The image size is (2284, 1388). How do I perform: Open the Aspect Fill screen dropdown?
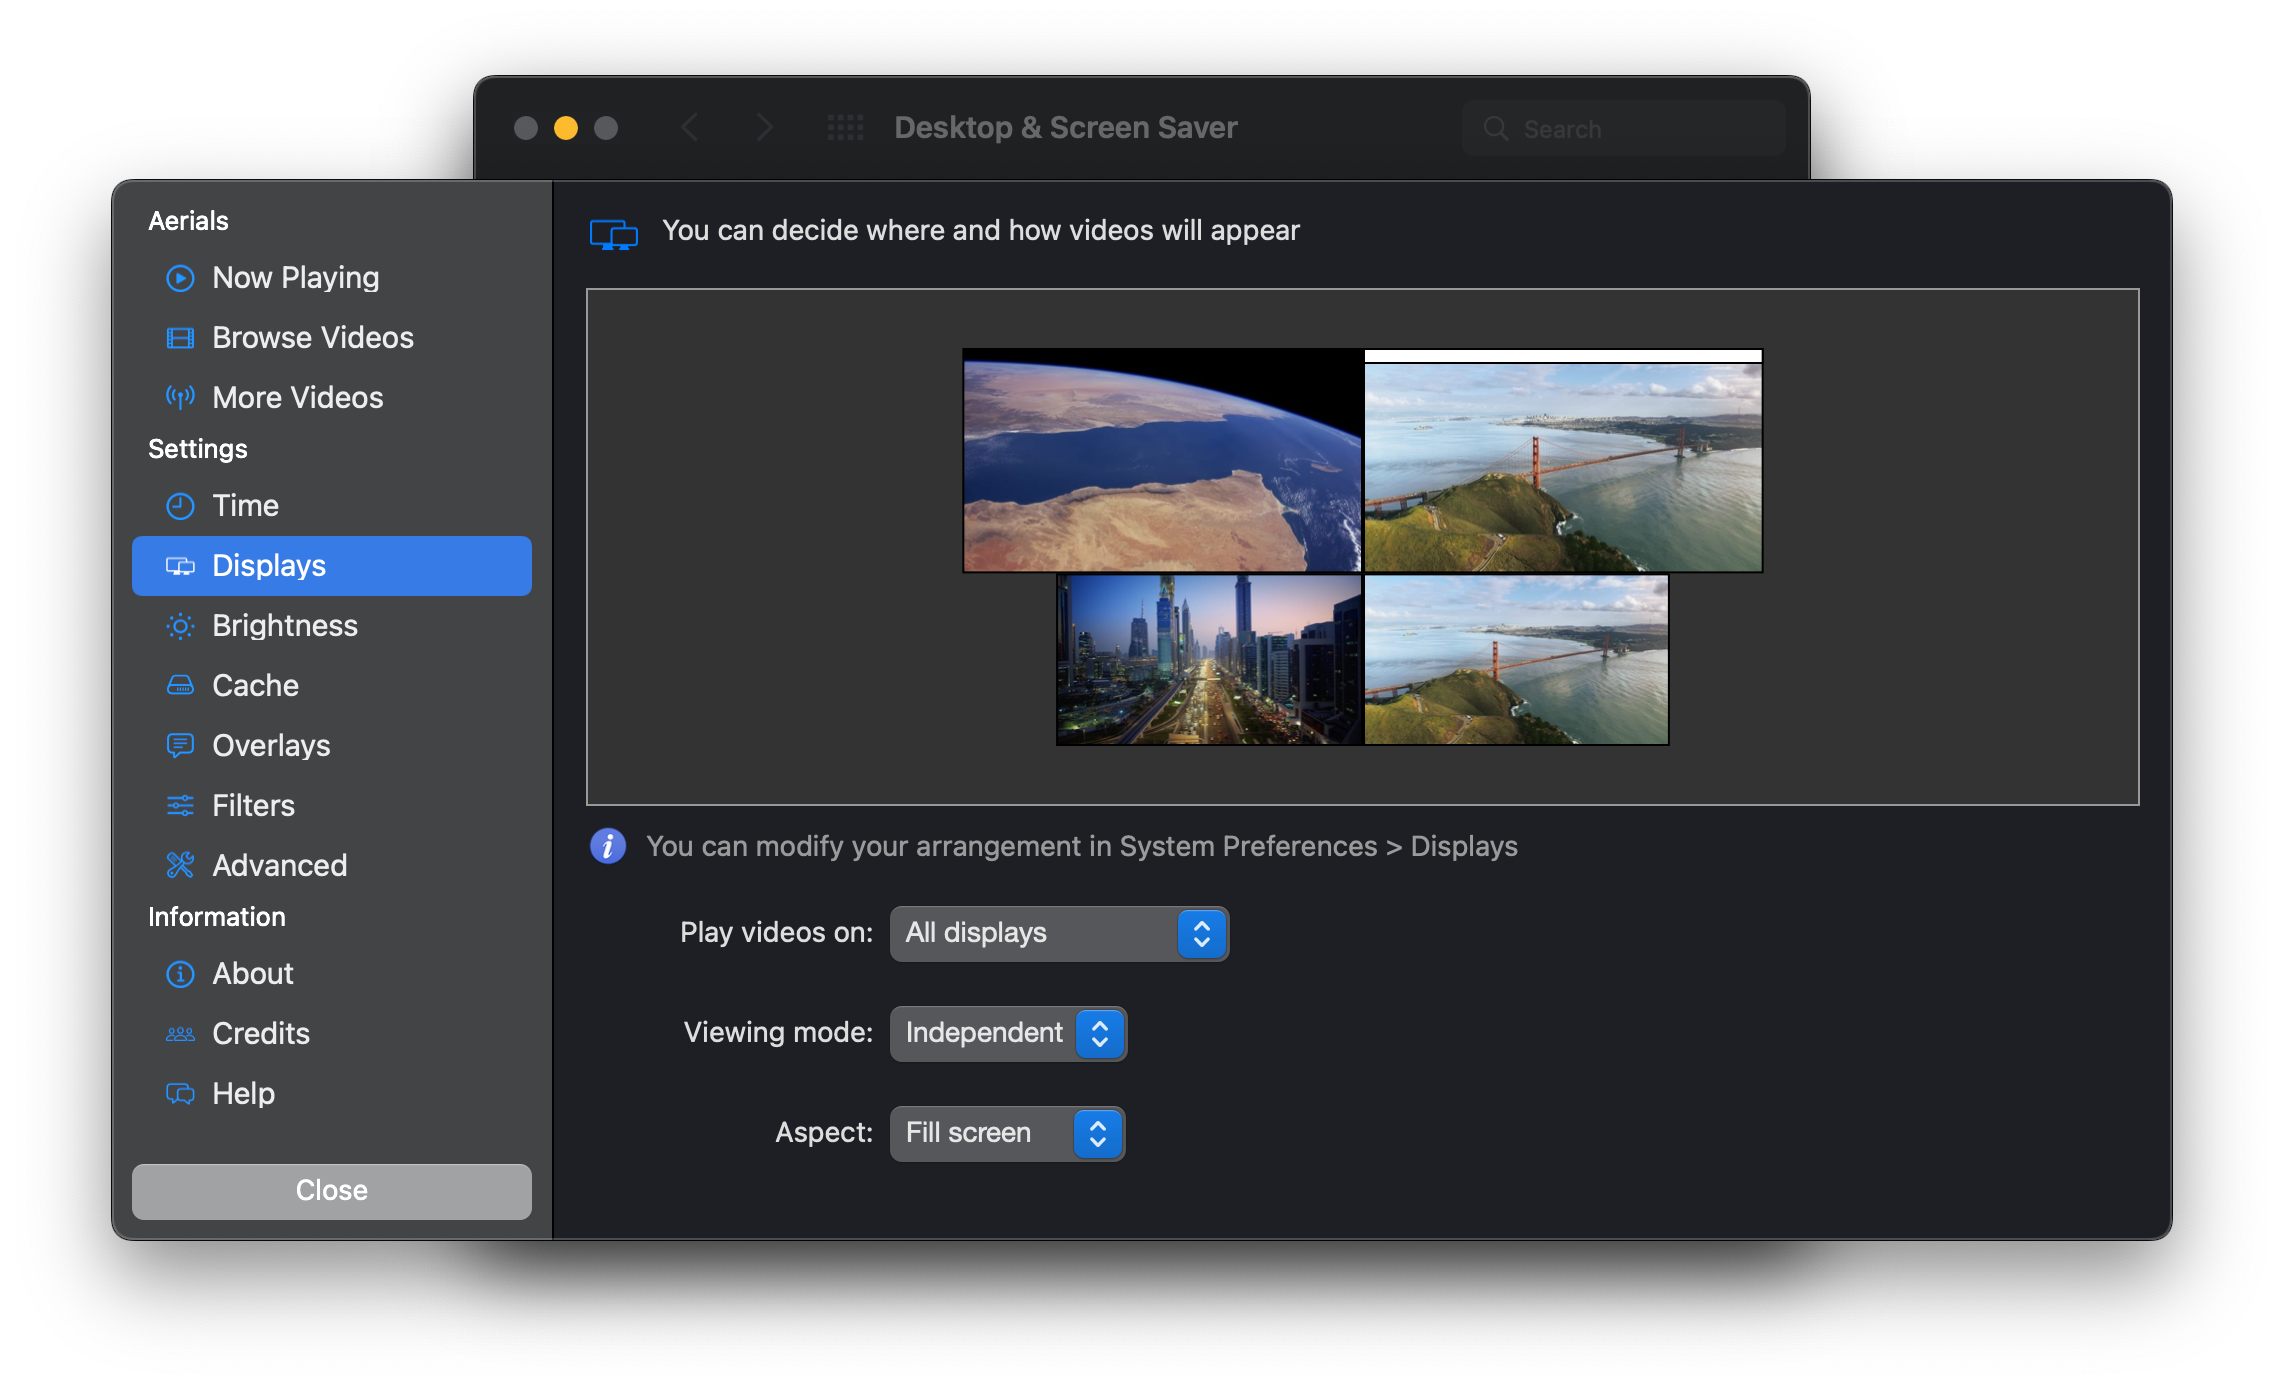[x=1007, y=1134]
